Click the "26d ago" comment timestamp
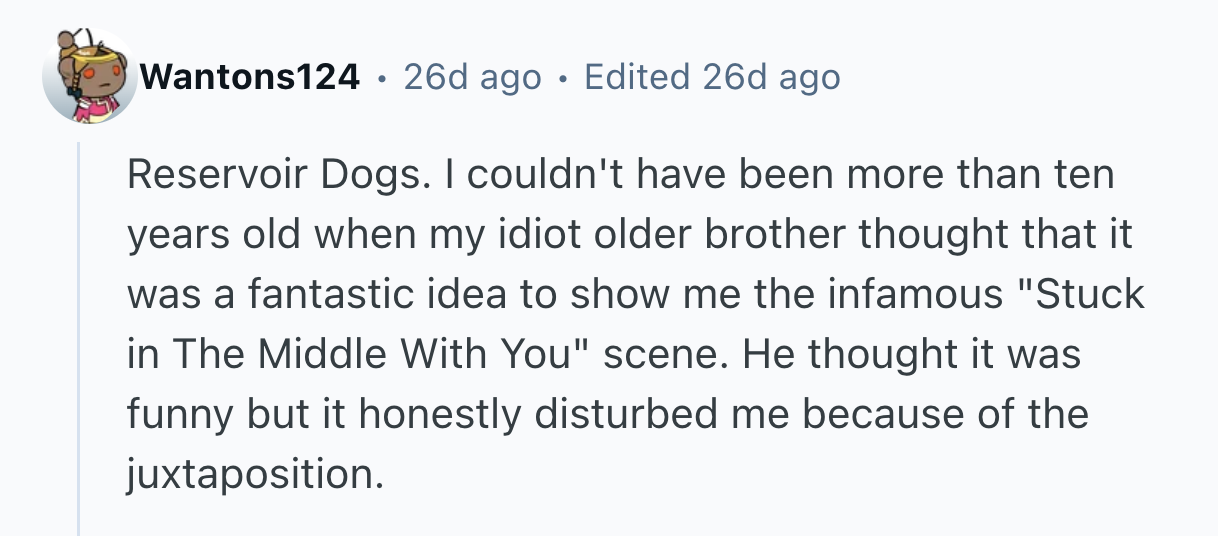The image size is (1218, 536). [x=472, y=77]
